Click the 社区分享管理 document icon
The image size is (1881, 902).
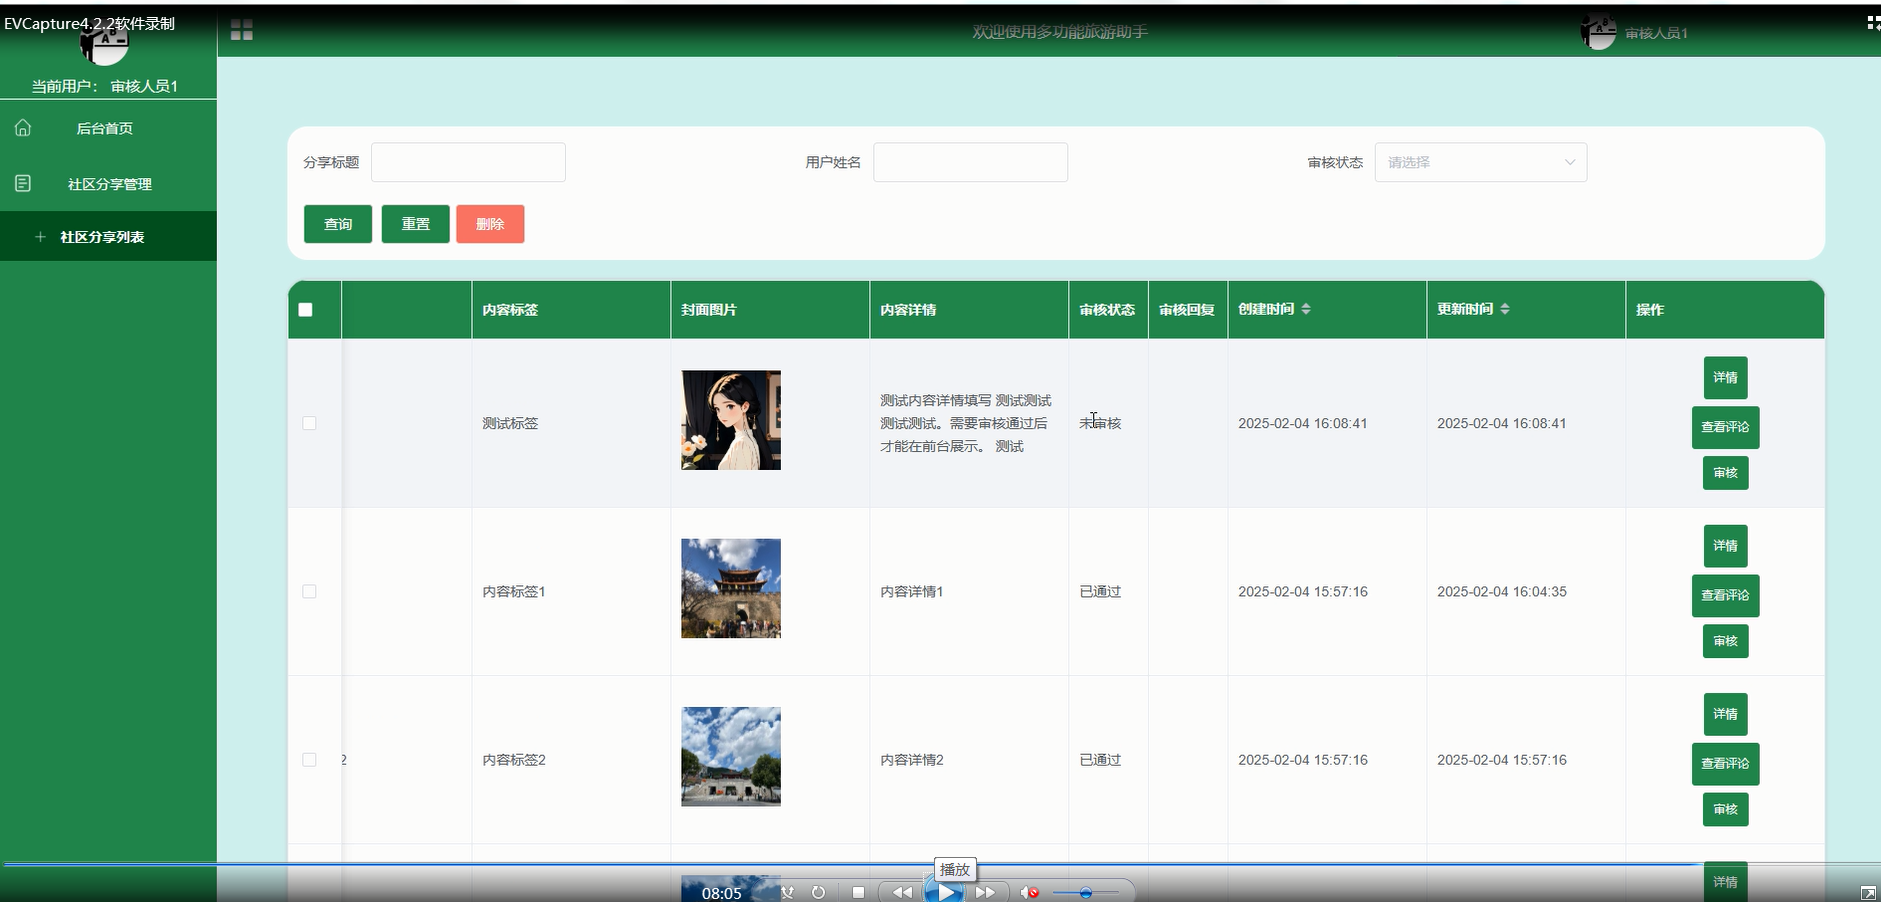(x=23, y=184)
